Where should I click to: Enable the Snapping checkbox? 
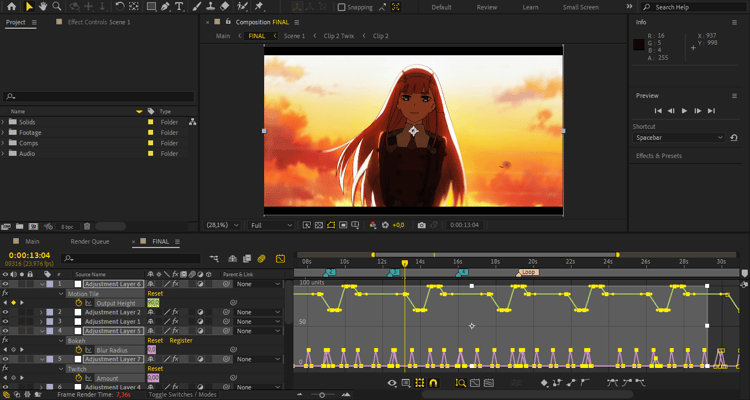(x=342, y=7)
